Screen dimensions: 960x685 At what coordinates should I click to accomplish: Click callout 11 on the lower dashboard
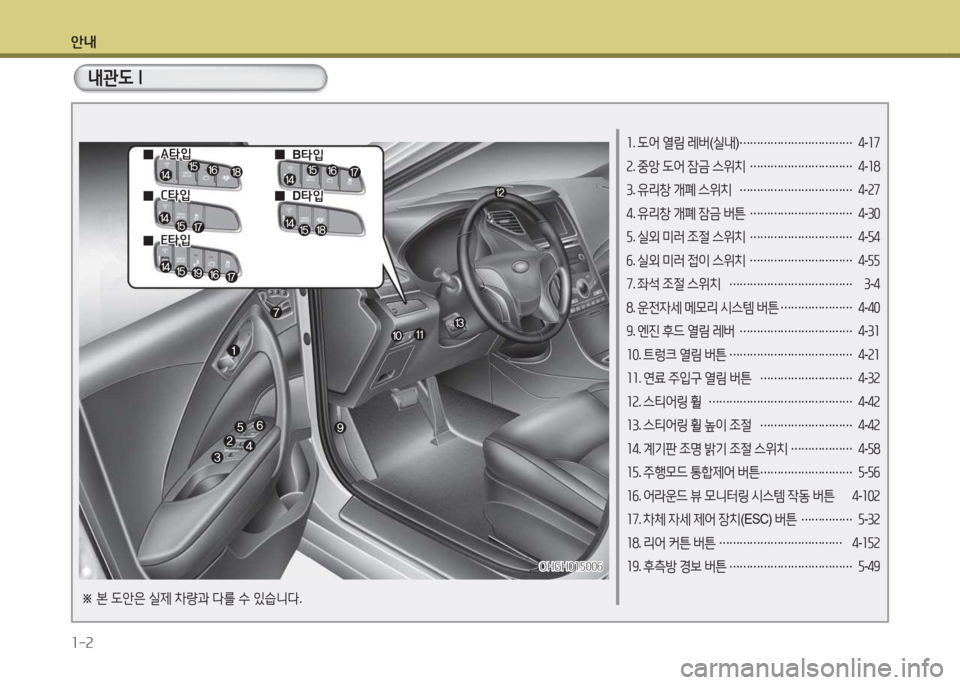419,334
